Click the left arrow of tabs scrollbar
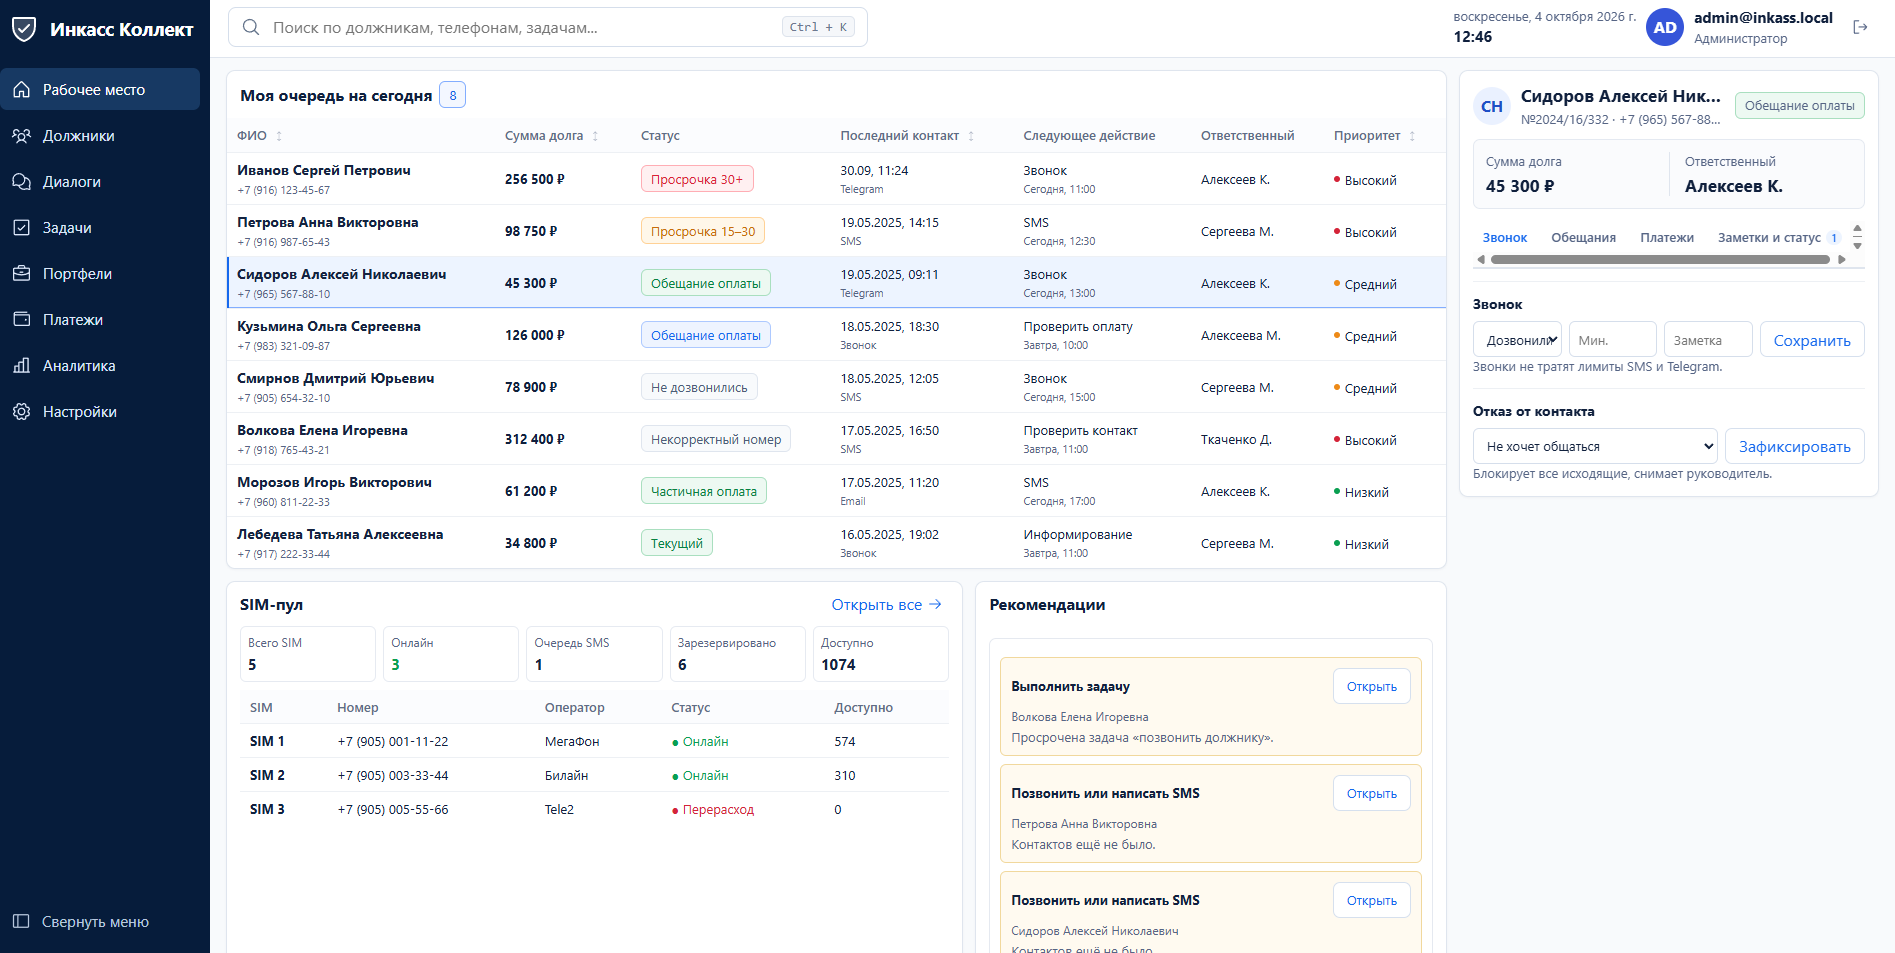 point(1481,259)
